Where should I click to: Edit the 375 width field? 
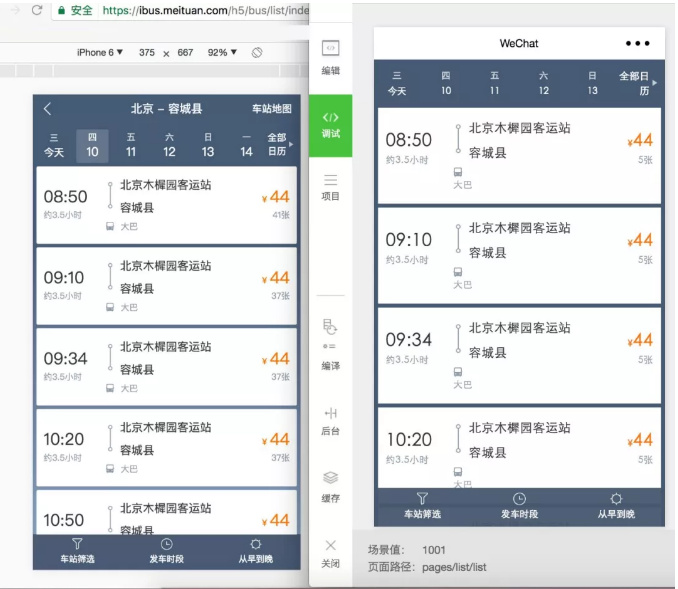click(x=147, y=52)
